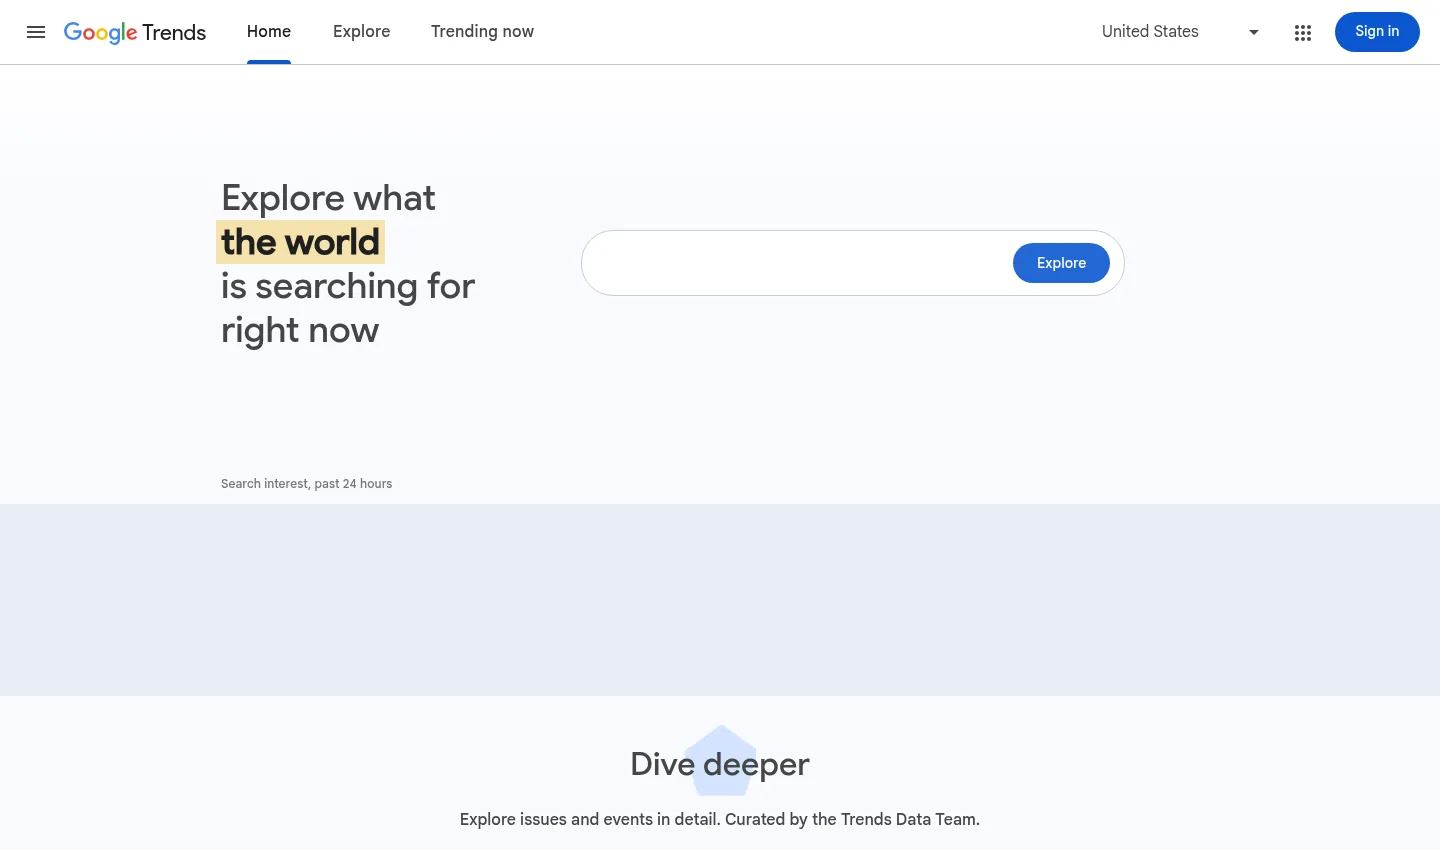Click the highlighted 'the world' text
Viewport: 1440px width, 850px height.
pos(300,242)
